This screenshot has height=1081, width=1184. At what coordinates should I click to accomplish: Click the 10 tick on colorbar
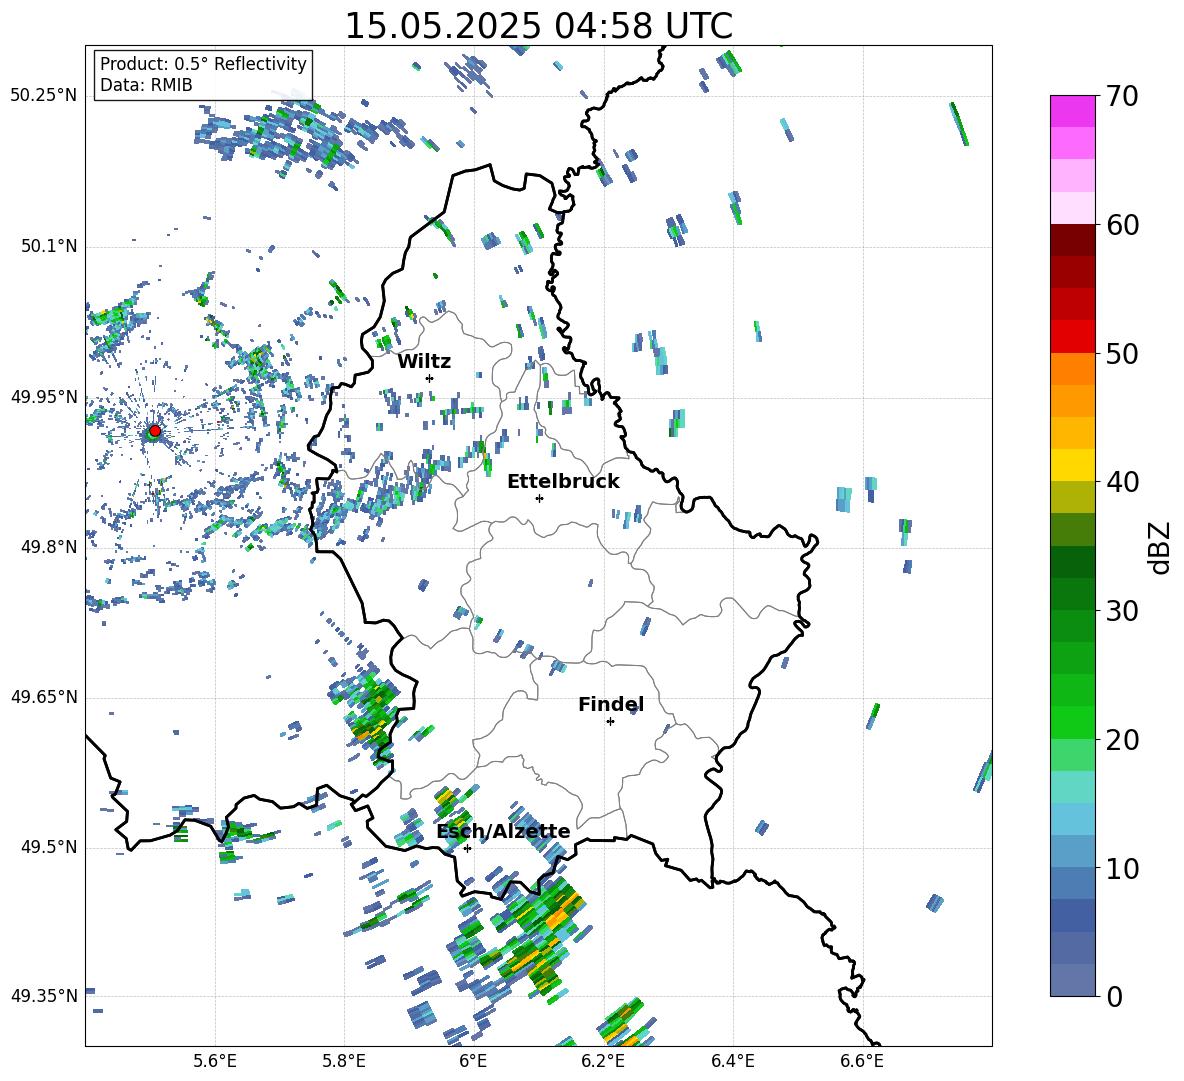coord(1122,868)
